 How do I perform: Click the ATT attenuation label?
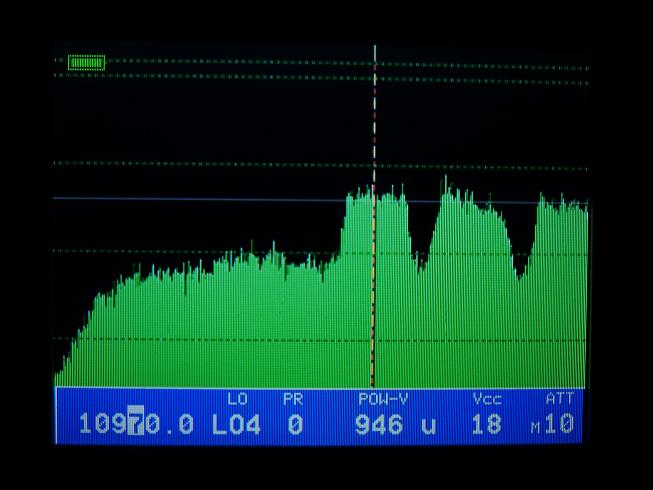tap(560, 399)
